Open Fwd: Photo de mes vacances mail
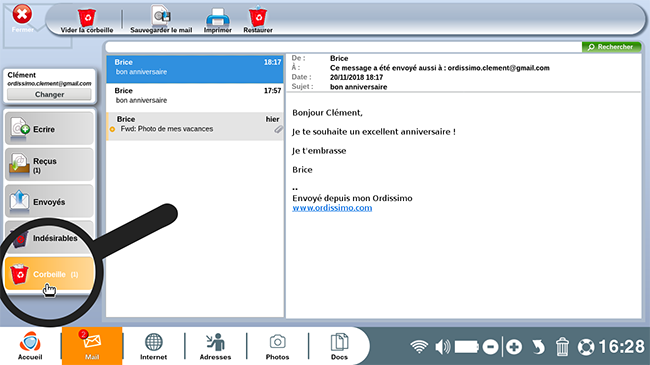Screen dimensions: 650x365 pos(195,126)
